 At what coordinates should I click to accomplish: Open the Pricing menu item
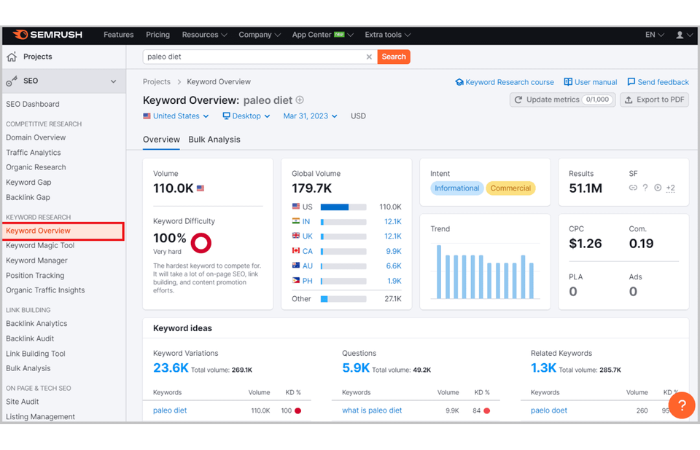point(158,35)
